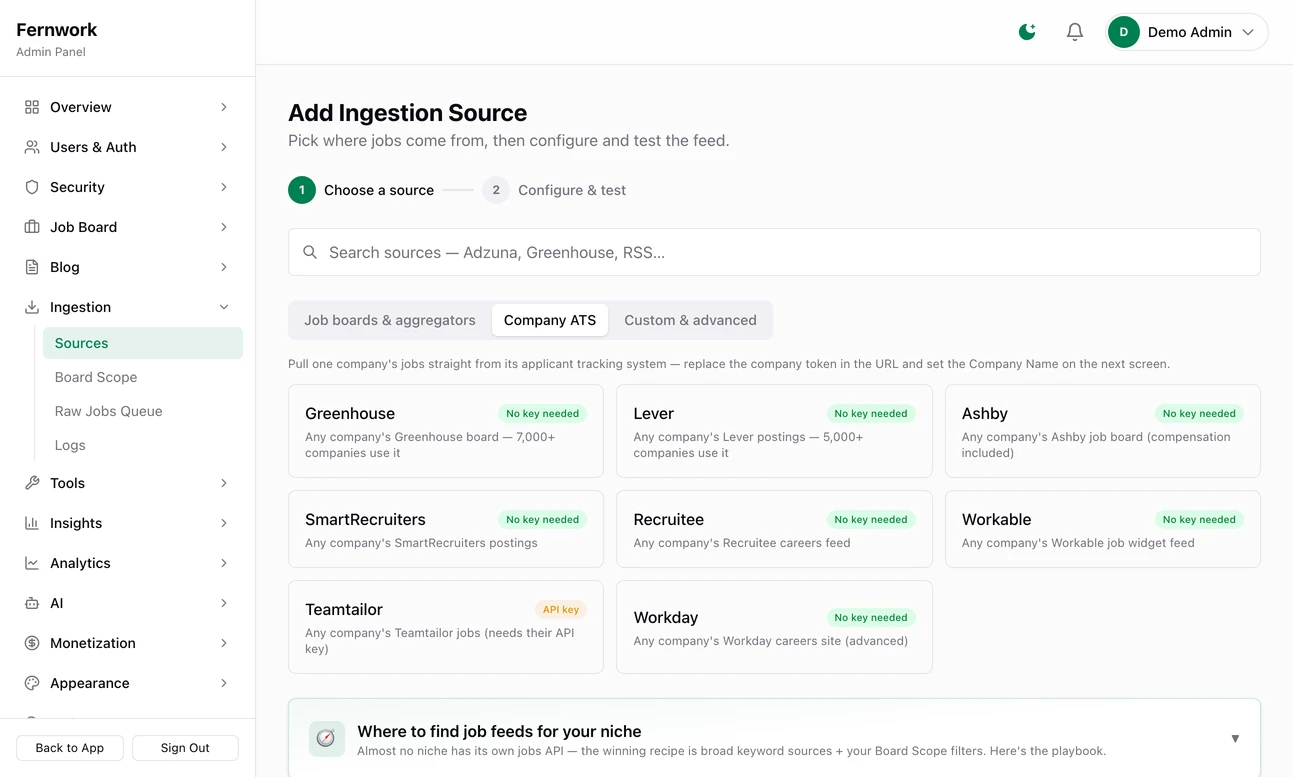1293x777 pixels.
Task: Open Logs under Ingestion
Action: point(143,445)
